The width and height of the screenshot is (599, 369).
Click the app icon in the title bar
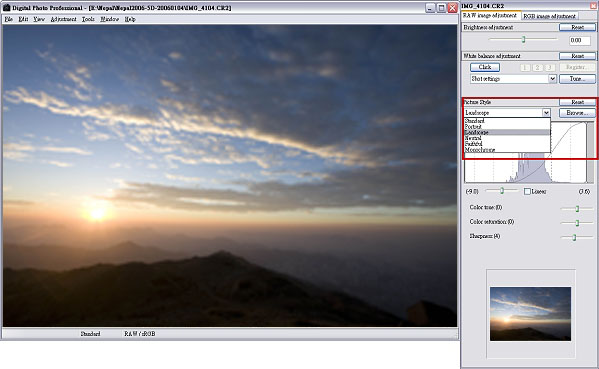[6, 8]
